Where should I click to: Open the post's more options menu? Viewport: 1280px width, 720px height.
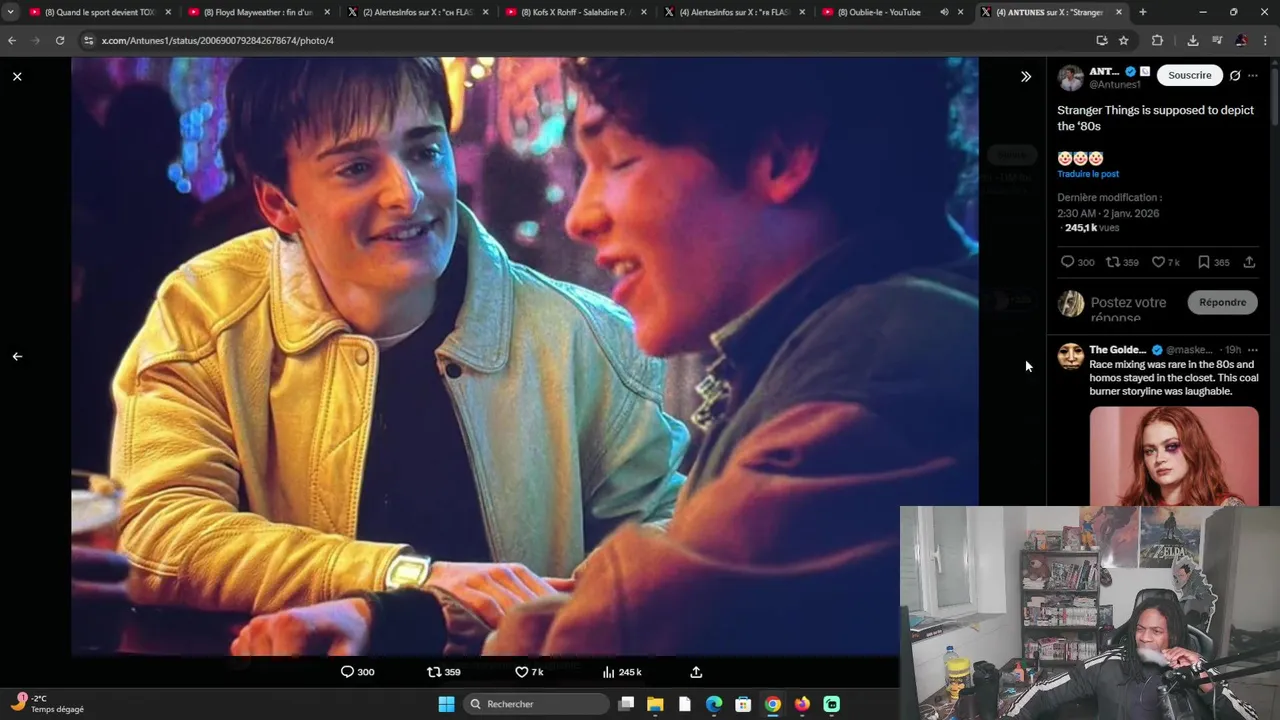1253,75
